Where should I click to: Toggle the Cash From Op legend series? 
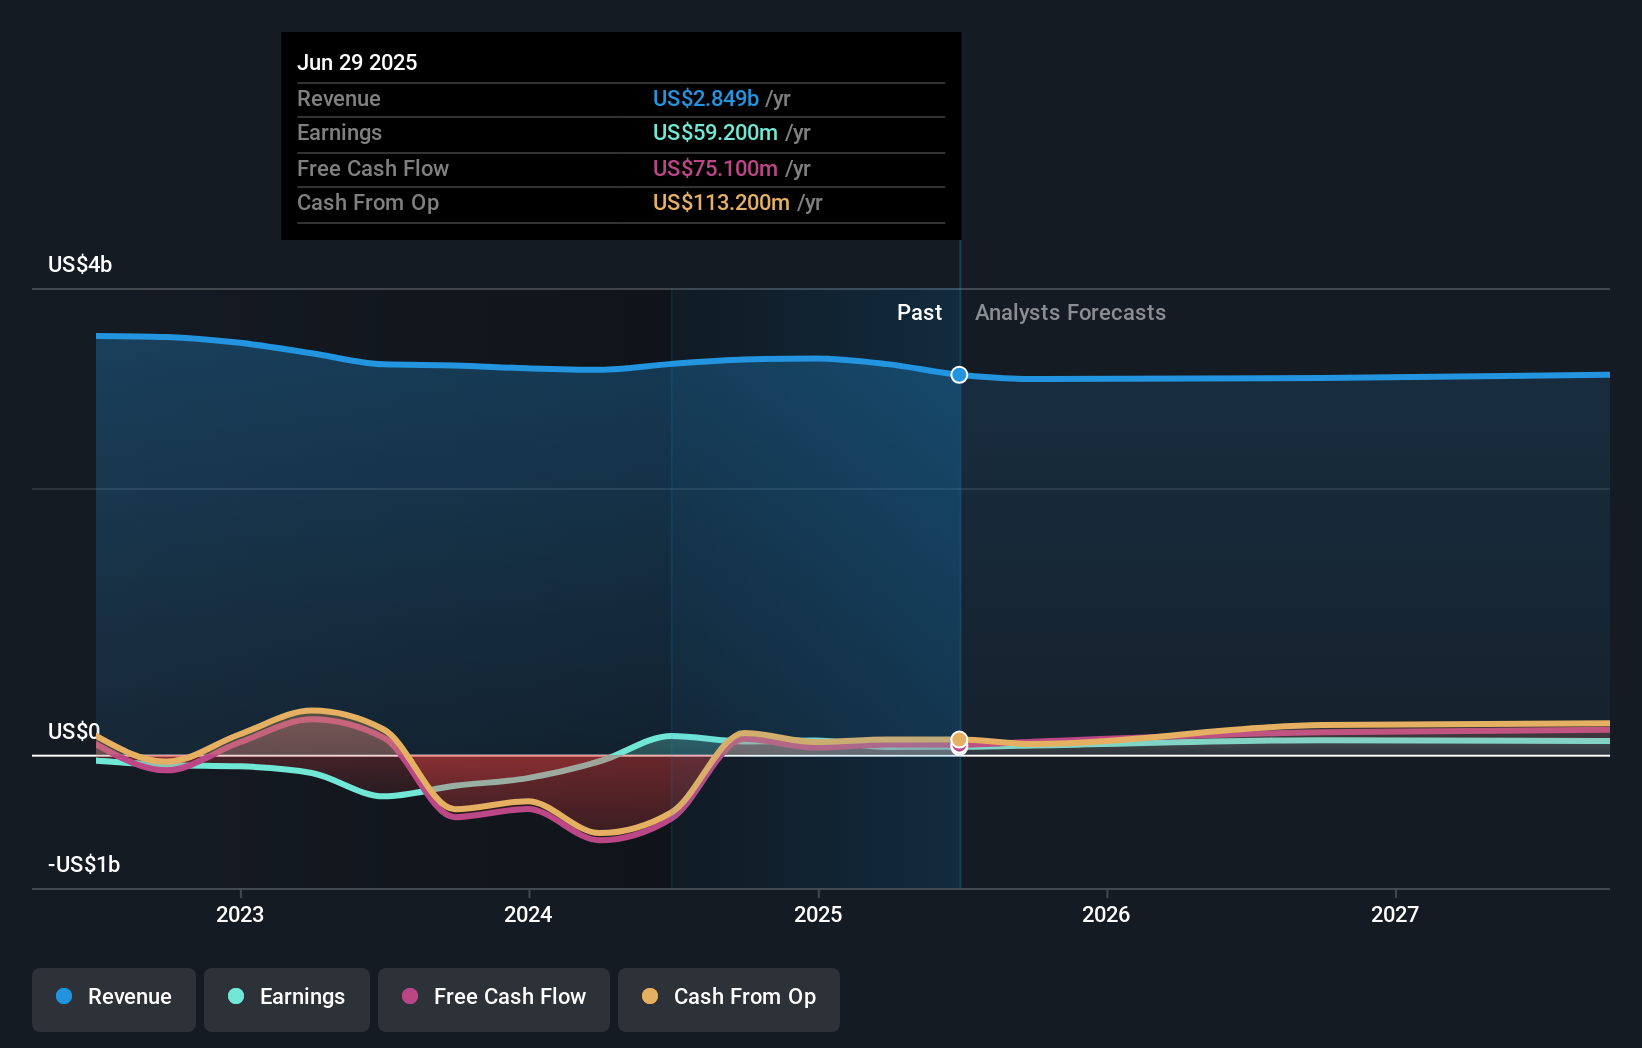tap(729, 999)
